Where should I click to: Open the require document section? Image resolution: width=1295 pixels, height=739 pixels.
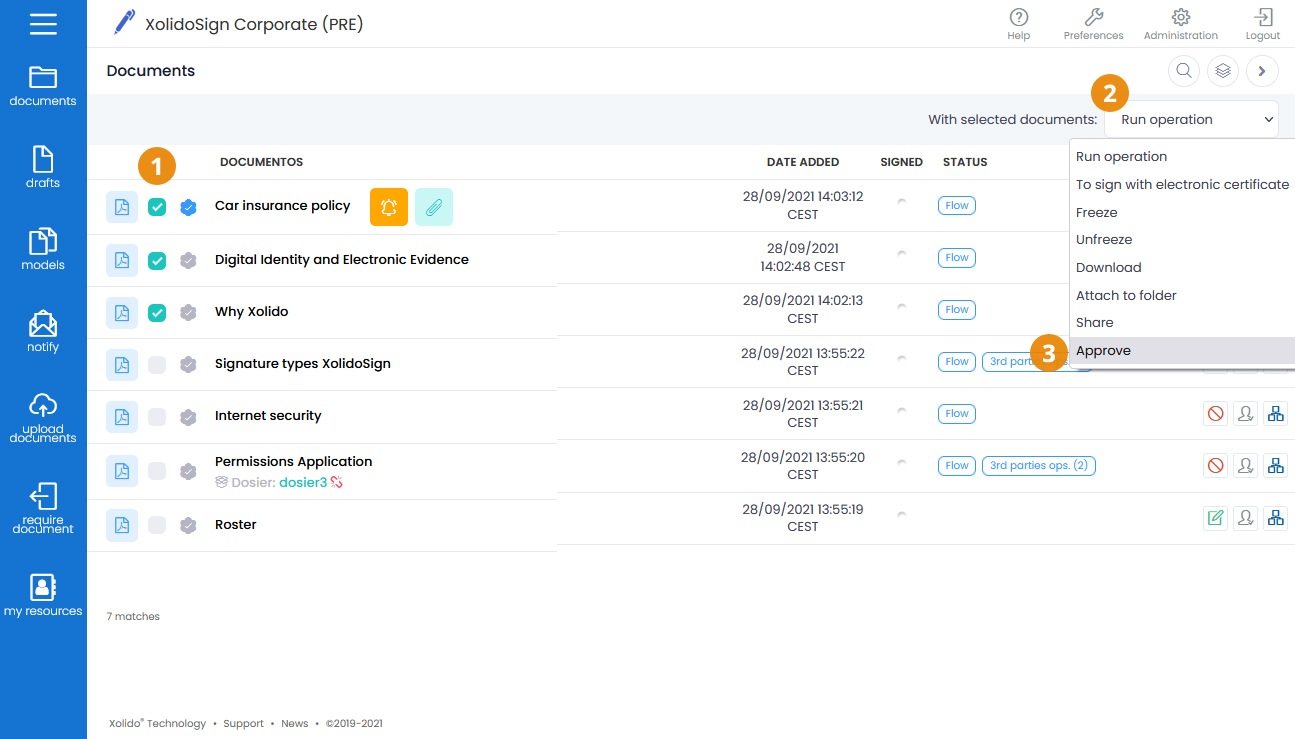[x=43, y=509]
